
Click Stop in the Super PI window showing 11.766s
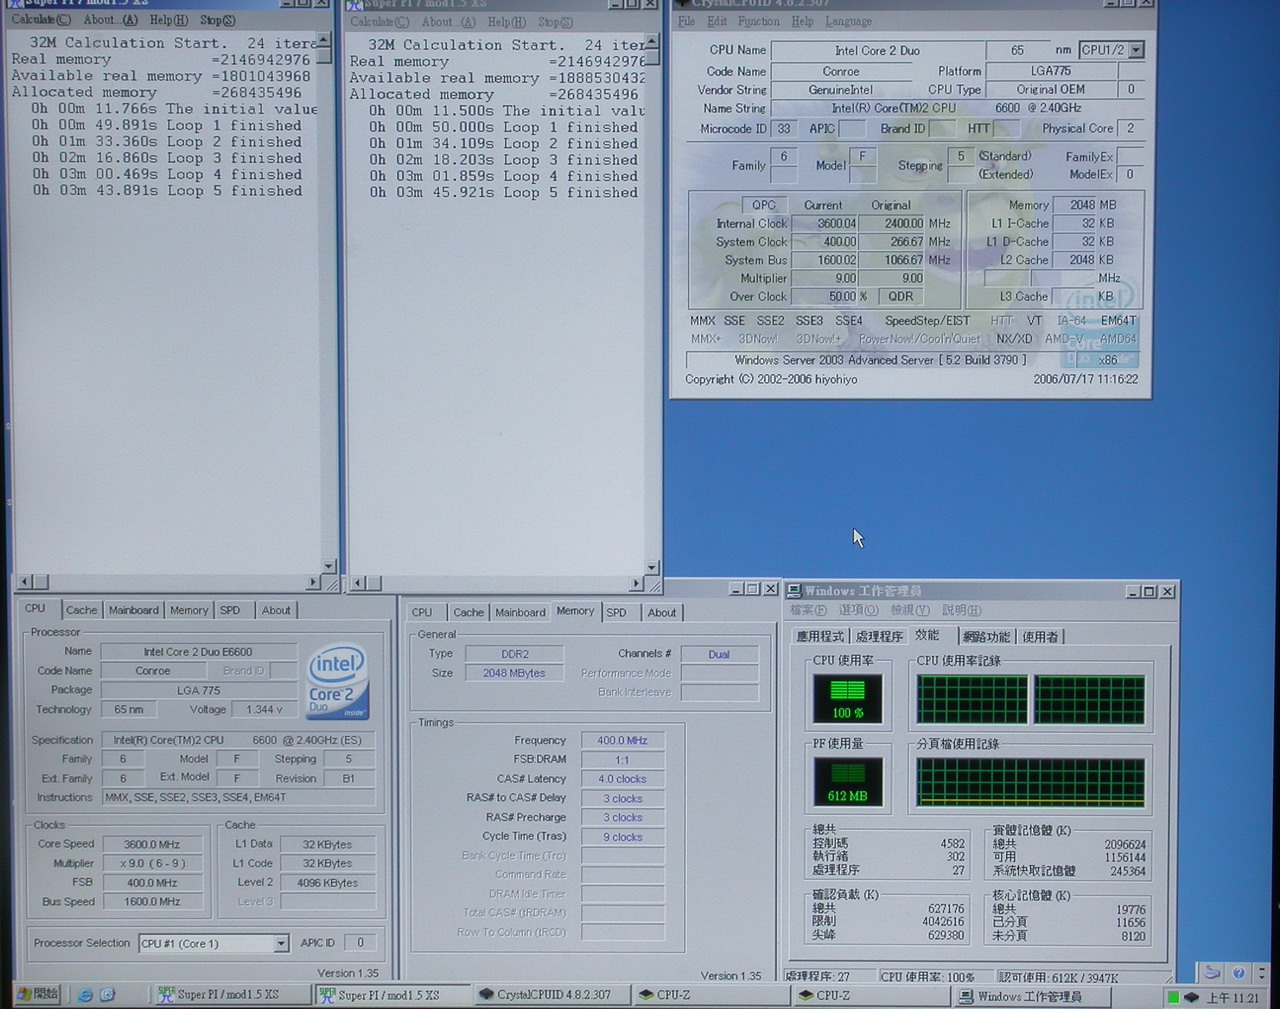point(217,20)
